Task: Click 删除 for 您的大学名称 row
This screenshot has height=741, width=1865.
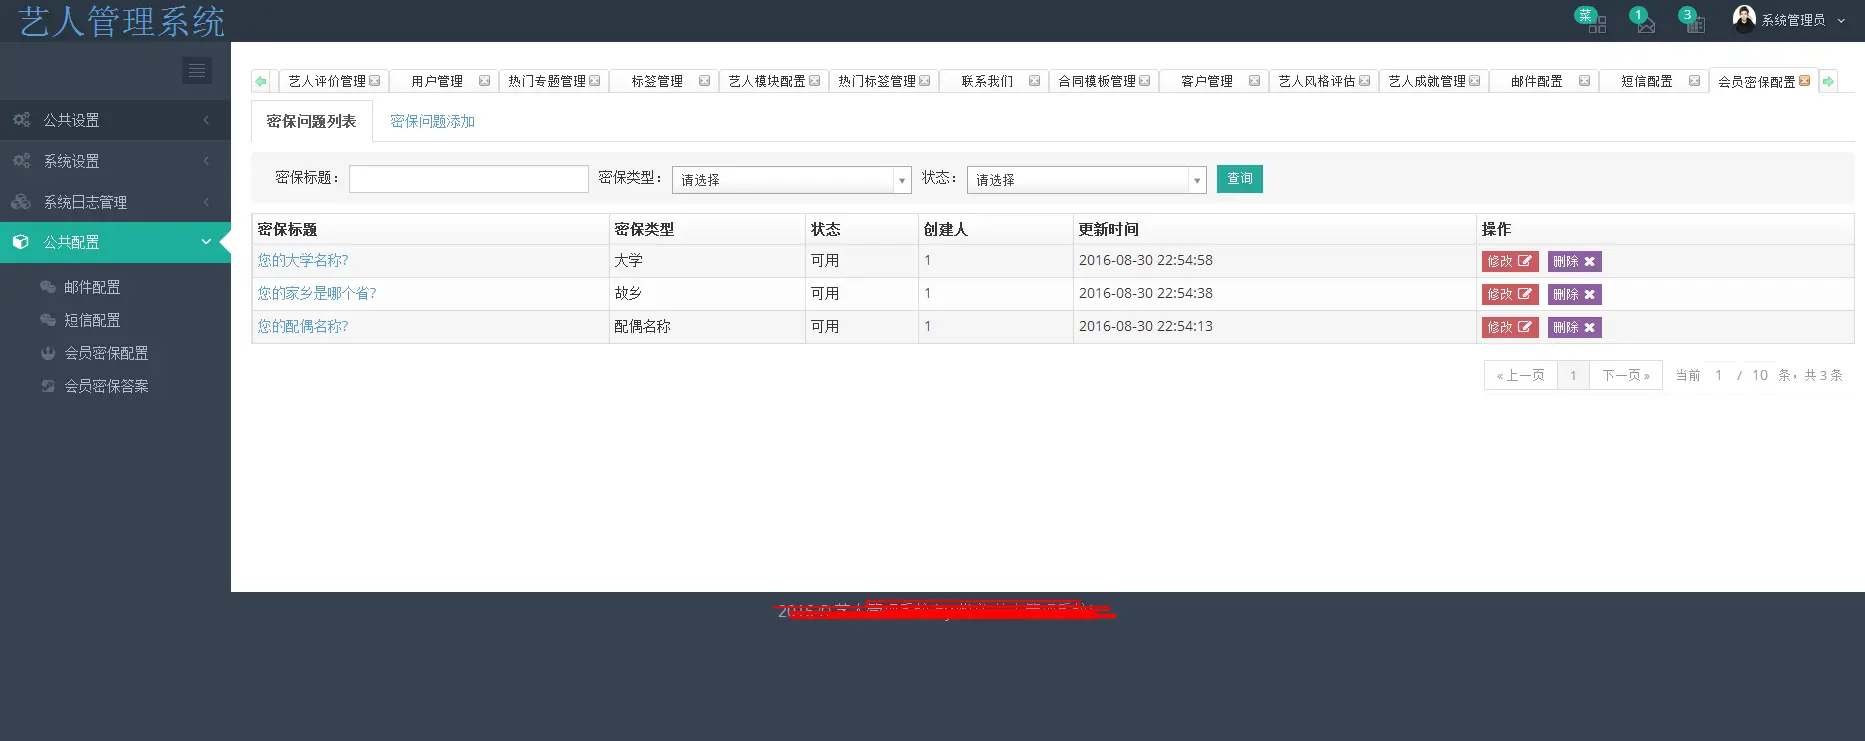Action: point(1574,261)
